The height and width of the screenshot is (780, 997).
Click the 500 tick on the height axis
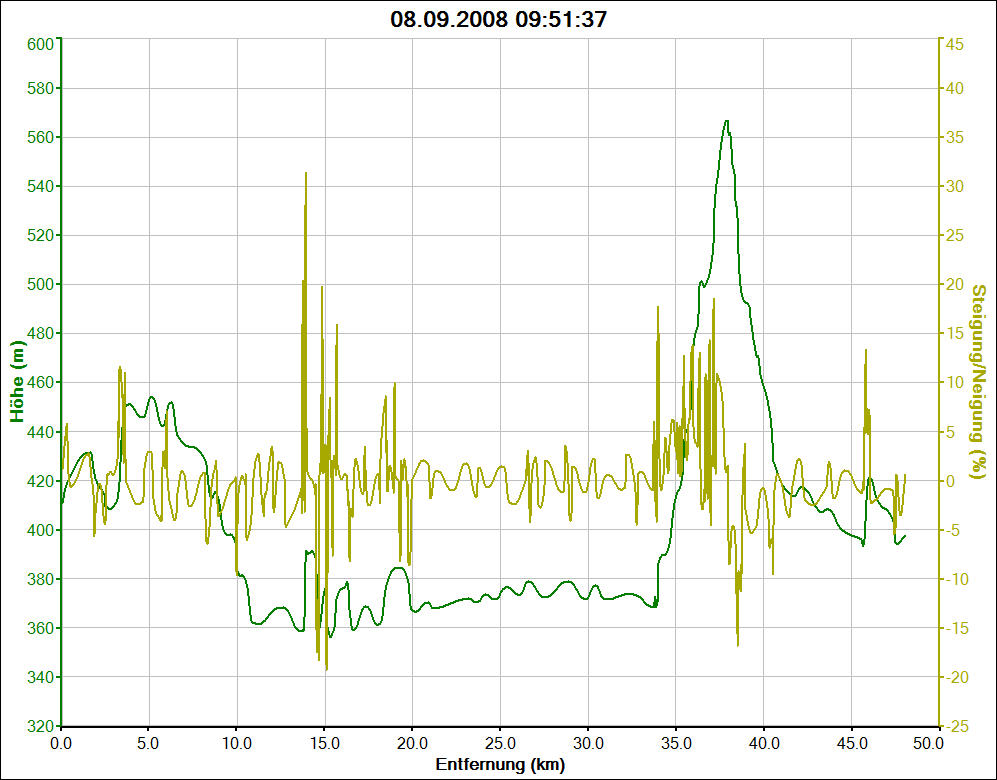point(40,285)
